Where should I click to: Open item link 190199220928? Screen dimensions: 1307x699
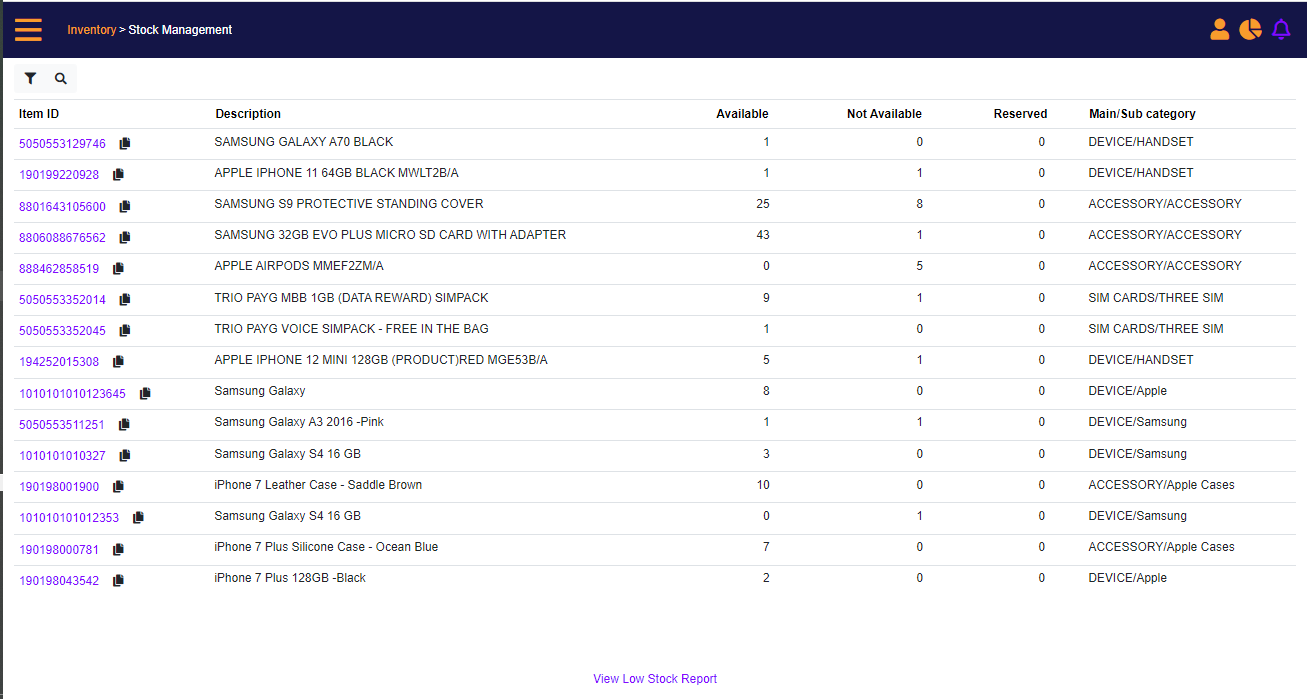click(59, 175)
